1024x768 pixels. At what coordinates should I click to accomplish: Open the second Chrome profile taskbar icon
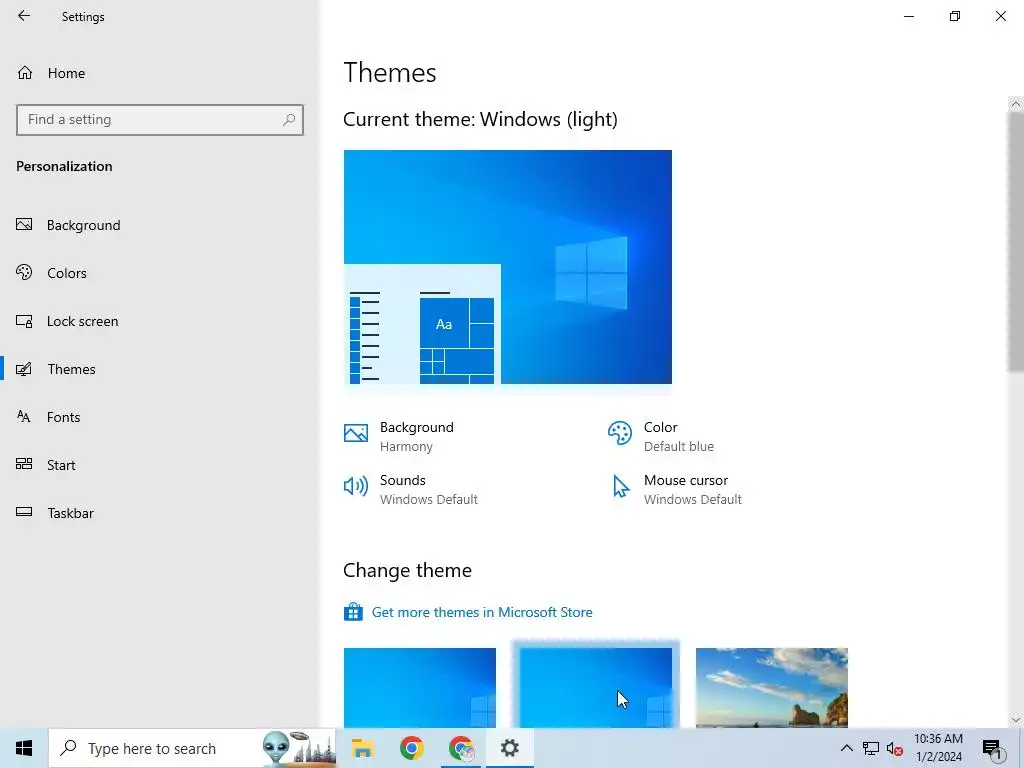[461, 748]
